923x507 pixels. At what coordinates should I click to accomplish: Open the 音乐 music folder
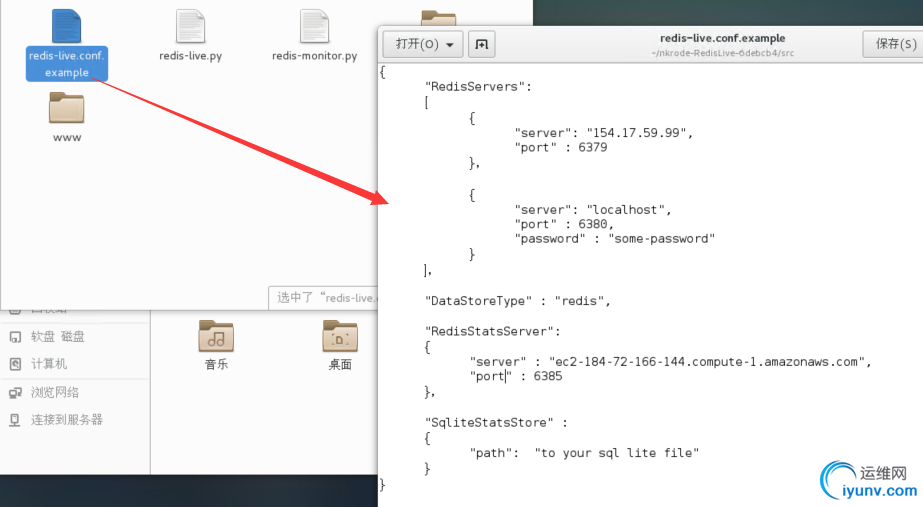click(216, 336)
